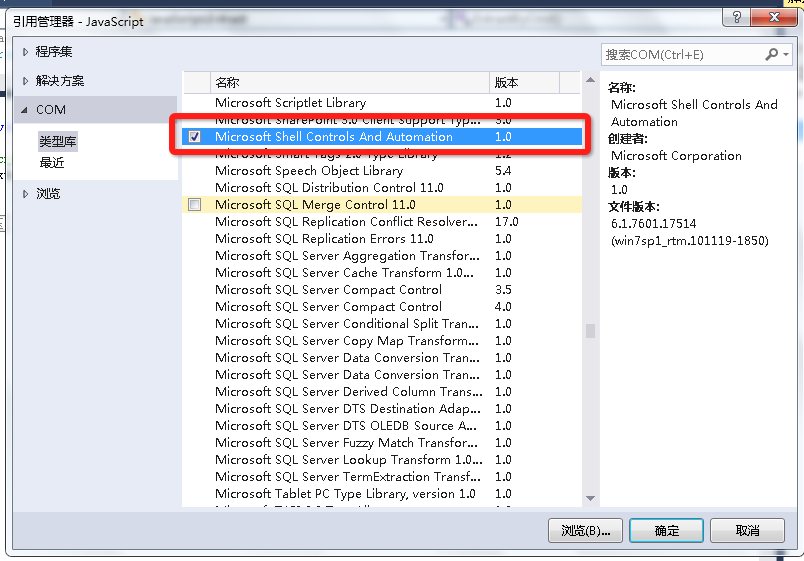Click the 浏览(B)... button
This screenshot has height=561, width=804.
585,530
